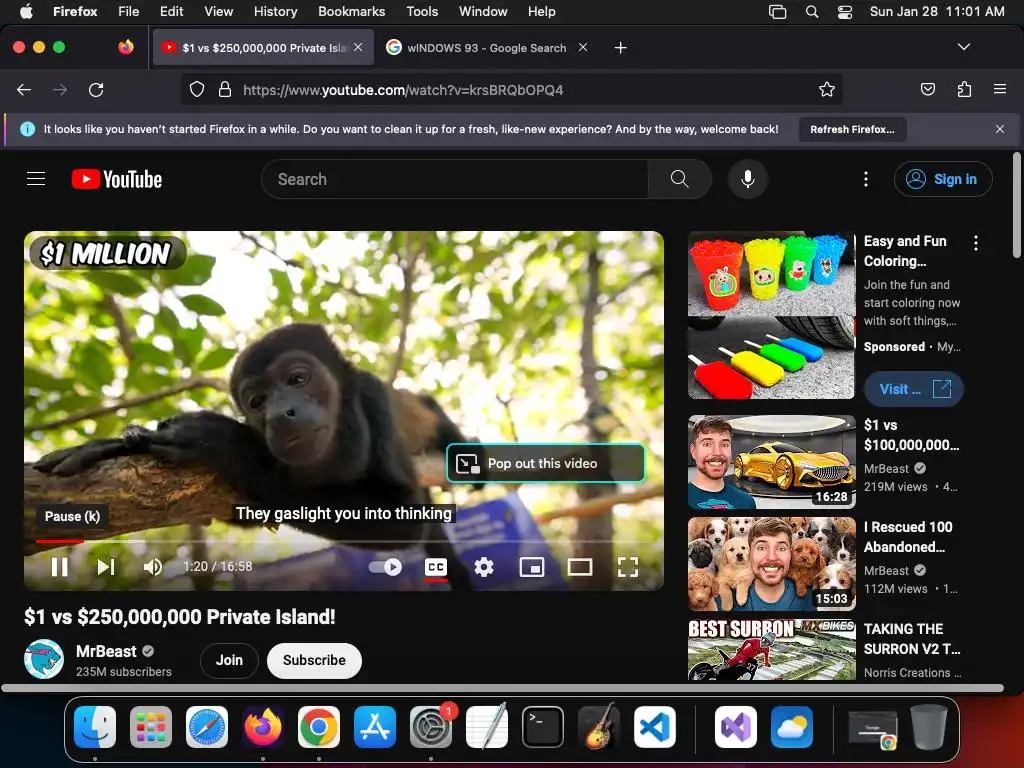This screenshot has width=1024, height=768.
Task: Open Visual Studio Code in Dock
Action: tap(655, 727)
